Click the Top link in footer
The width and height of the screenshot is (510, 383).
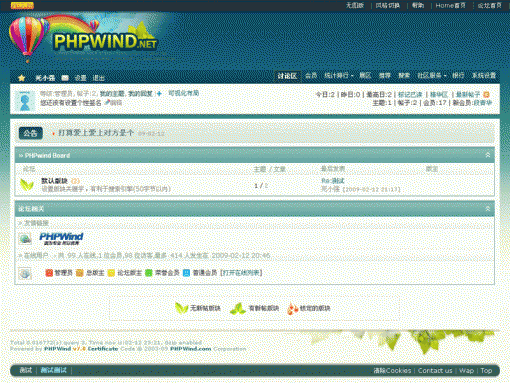click(486, 371)
